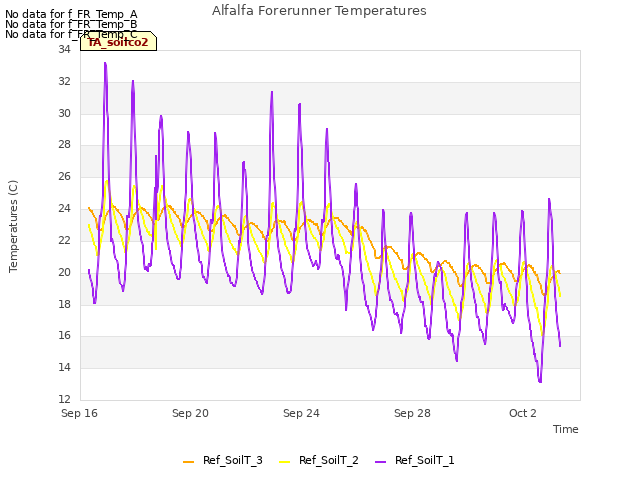
Task: Toggle the Ref_SoilT_3 legend entry
Action: click(x=222, y=460)
